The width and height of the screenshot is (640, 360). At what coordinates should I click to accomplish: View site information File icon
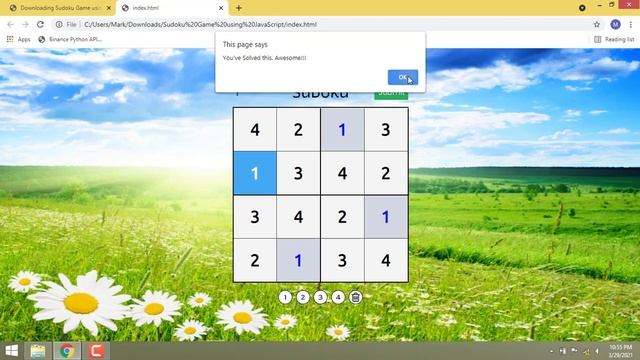tap(67, 24)
